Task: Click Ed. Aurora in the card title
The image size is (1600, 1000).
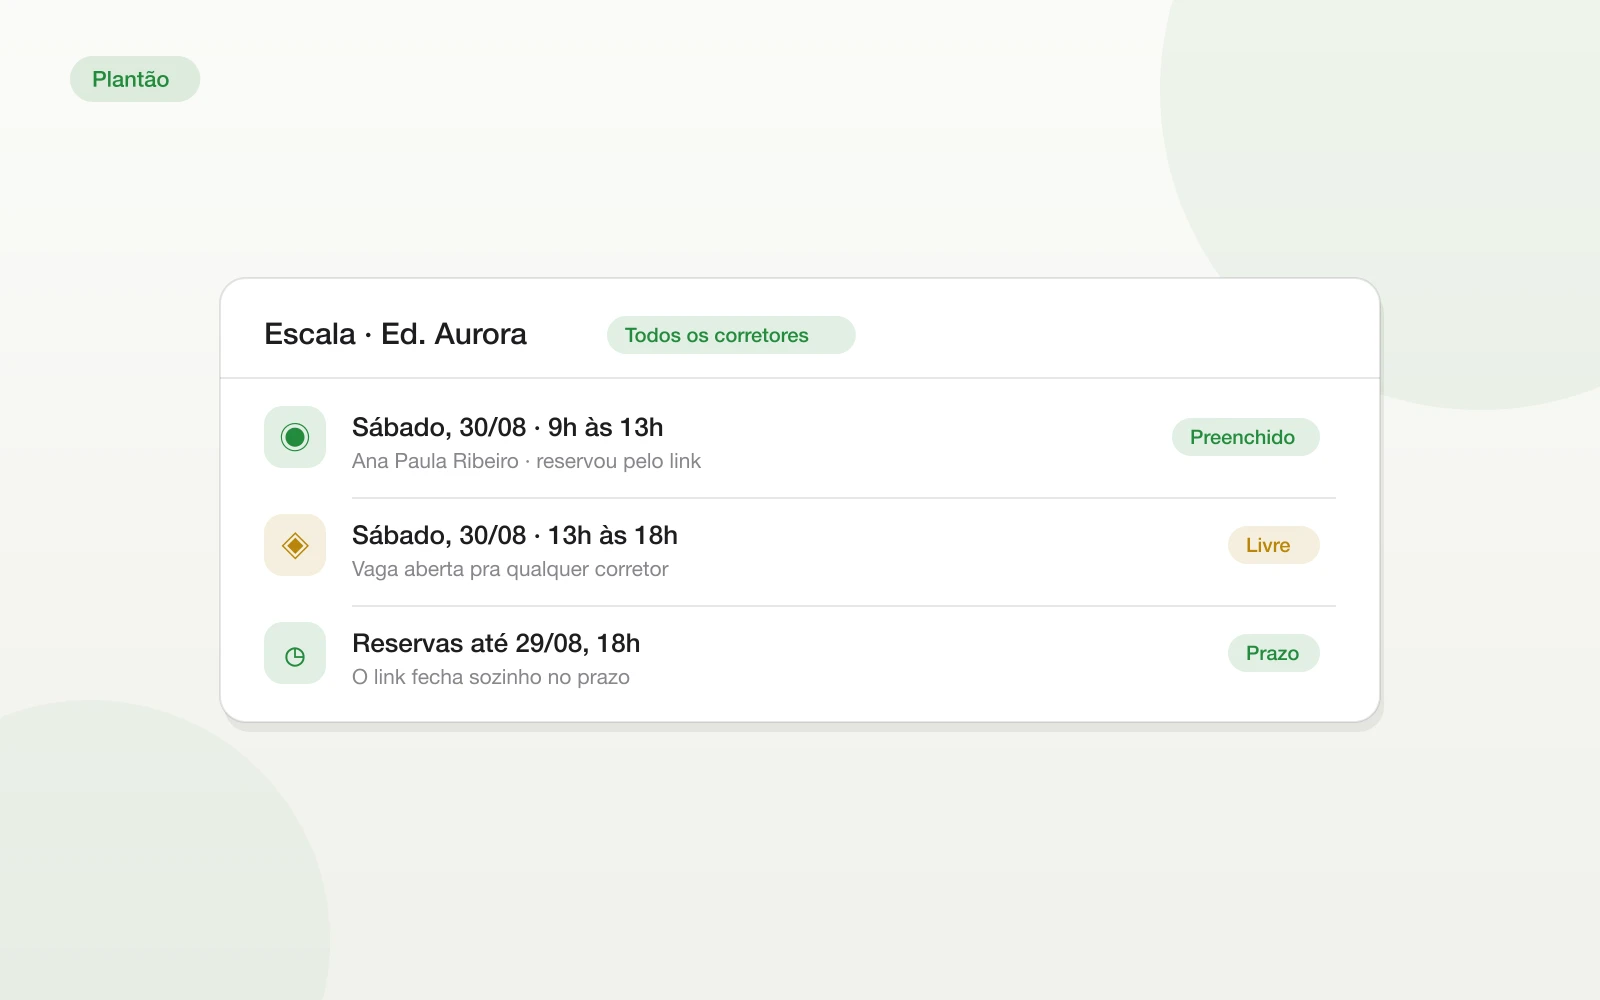Action: click(x=454, y=334)
